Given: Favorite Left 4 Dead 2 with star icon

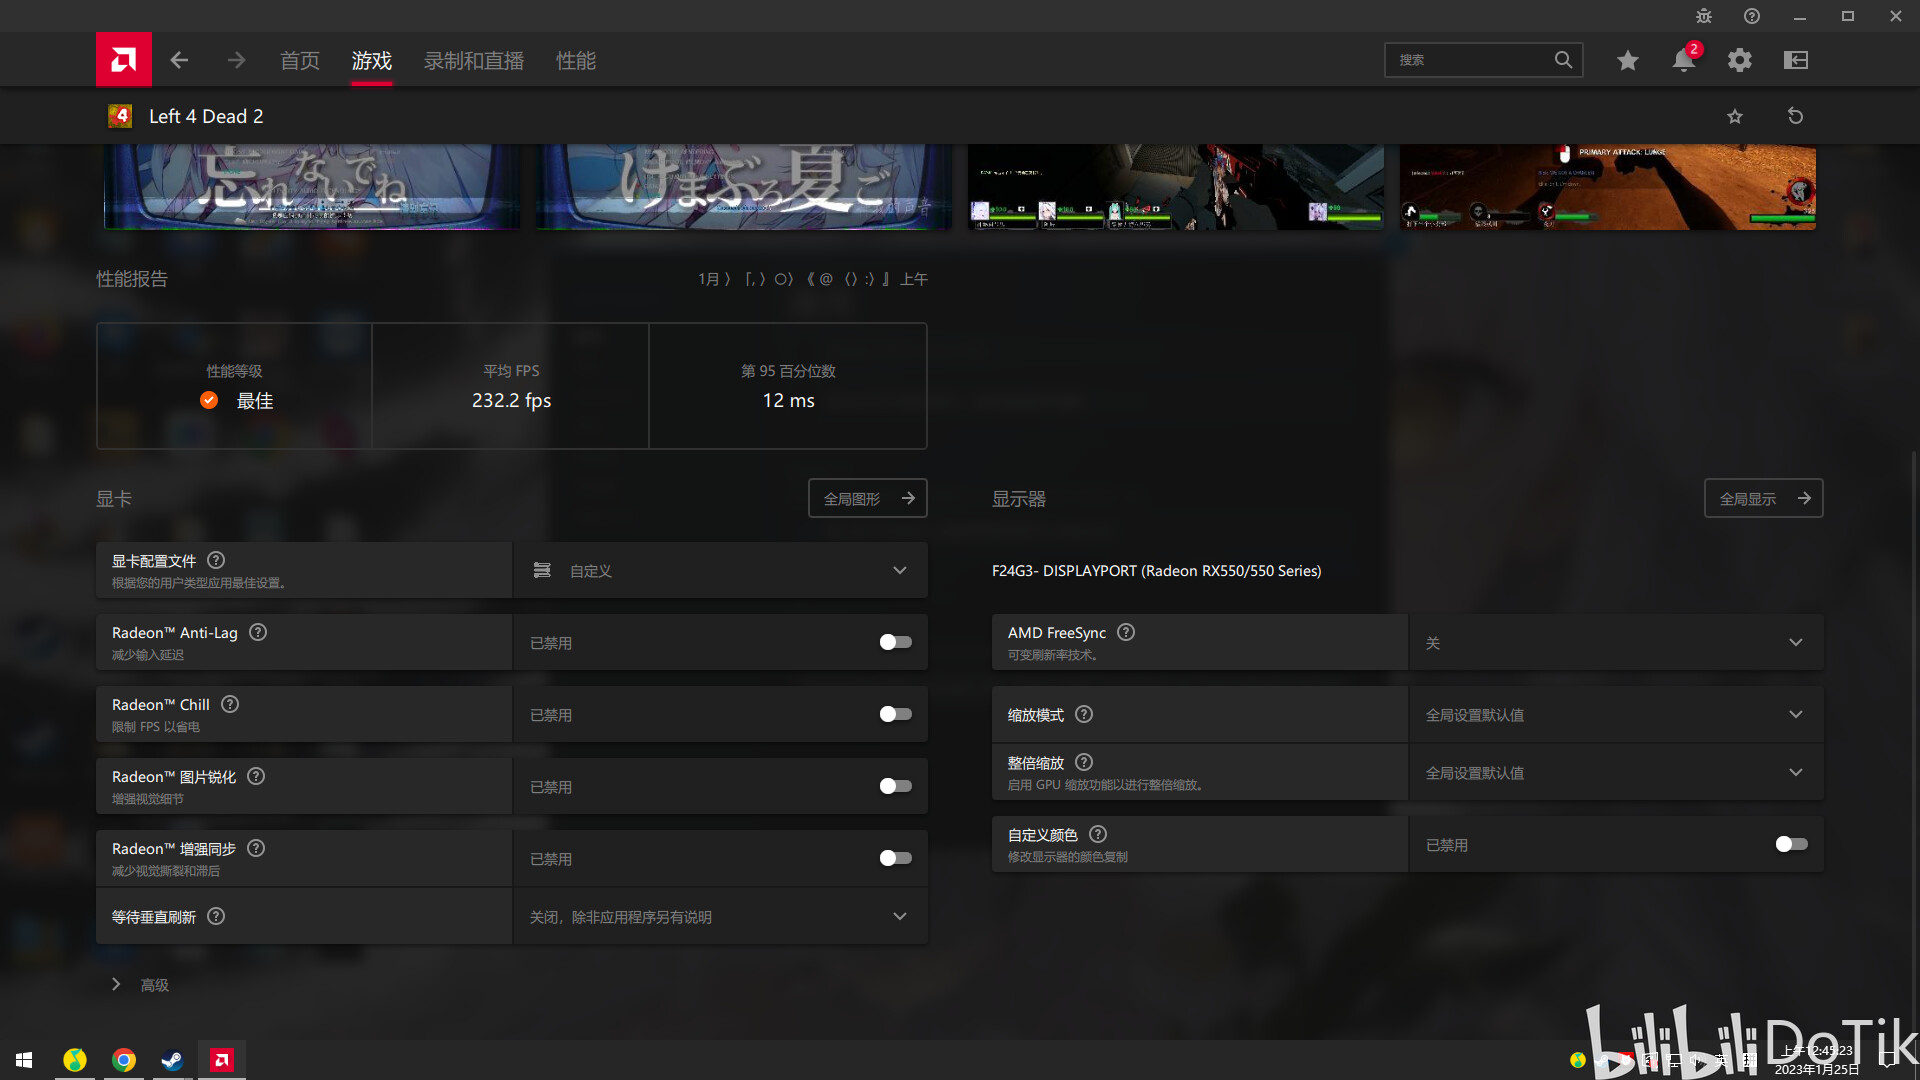Looking at the screenshot, I should coord(1735,116).
